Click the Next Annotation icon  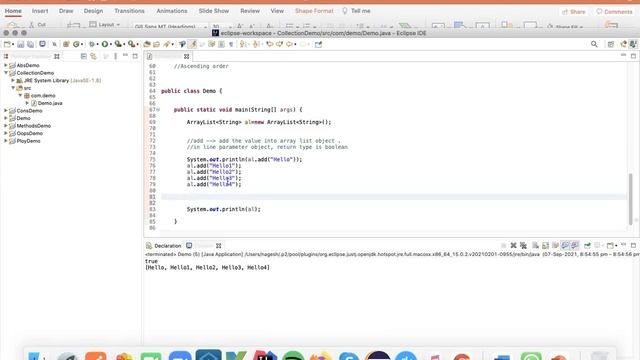(243, 44)
